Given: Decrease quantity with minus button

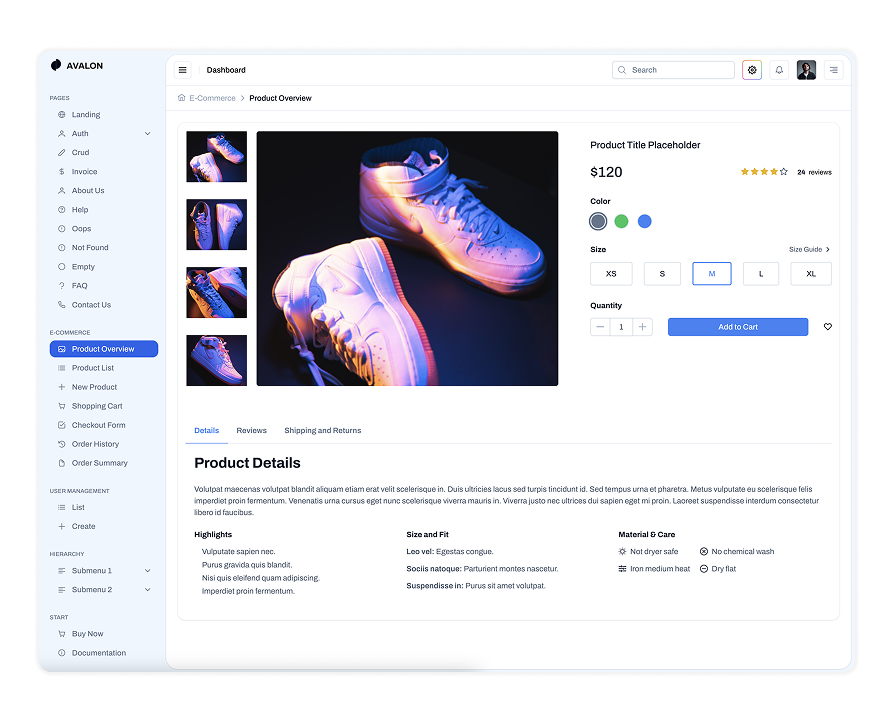Looking at the screenshot, I should (x=600, y=327).
